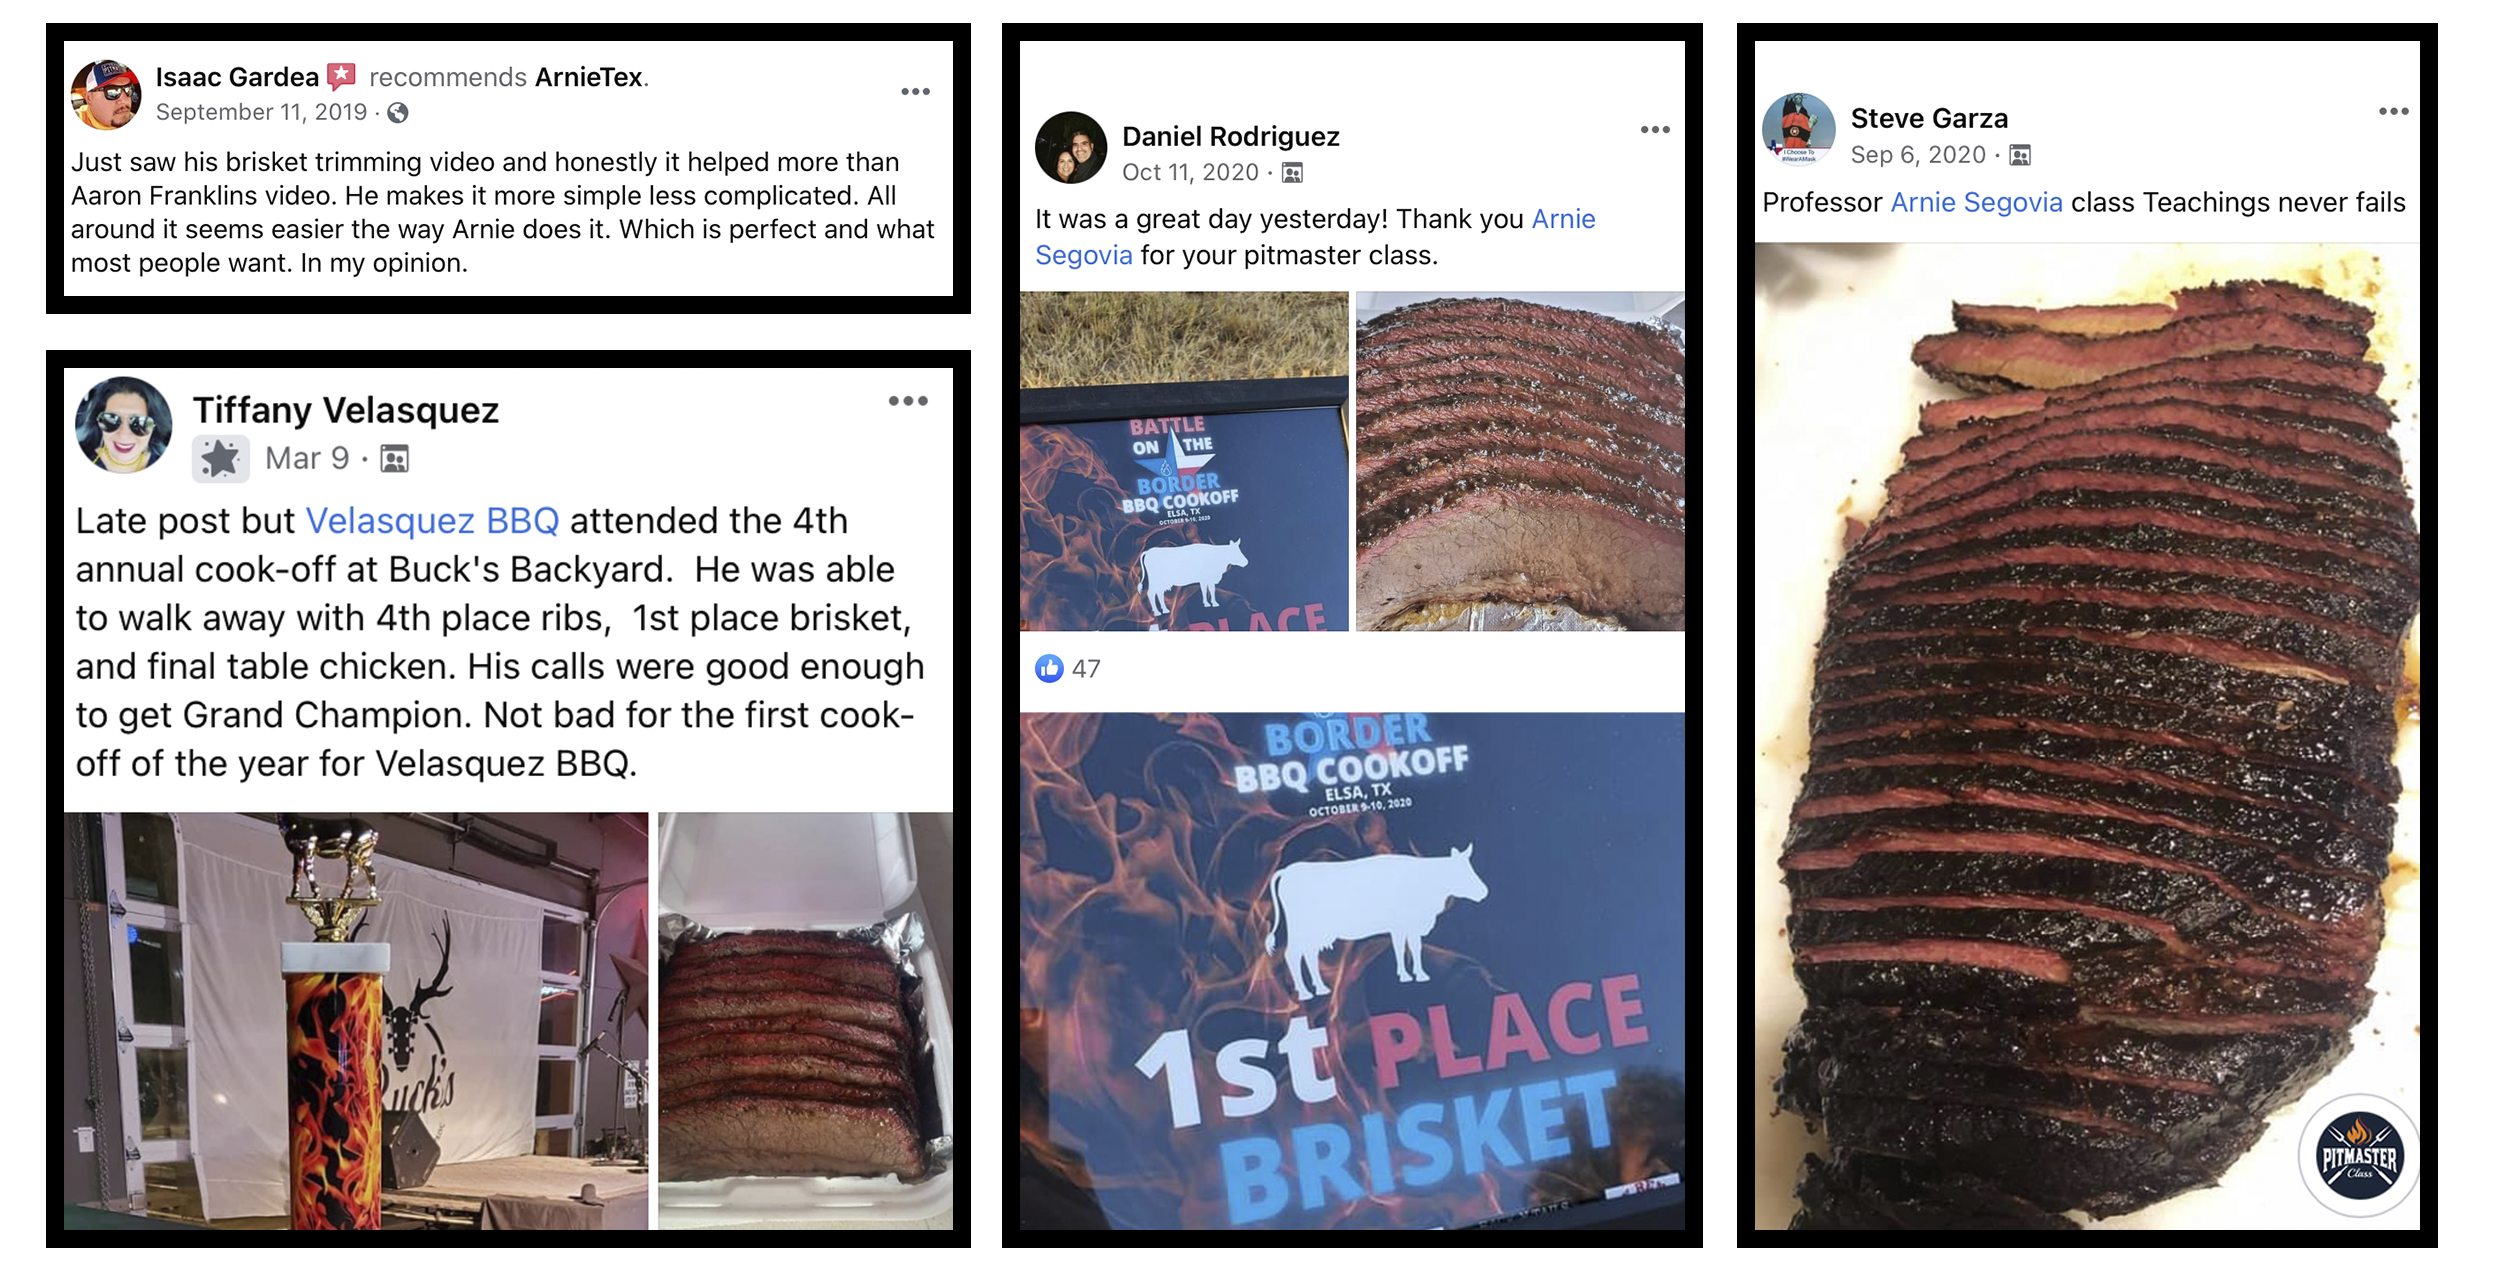The image size is (2500, 1282).
Task: Open the ellipsis menu on Steve Garza's post
Action: (2393, 111)
